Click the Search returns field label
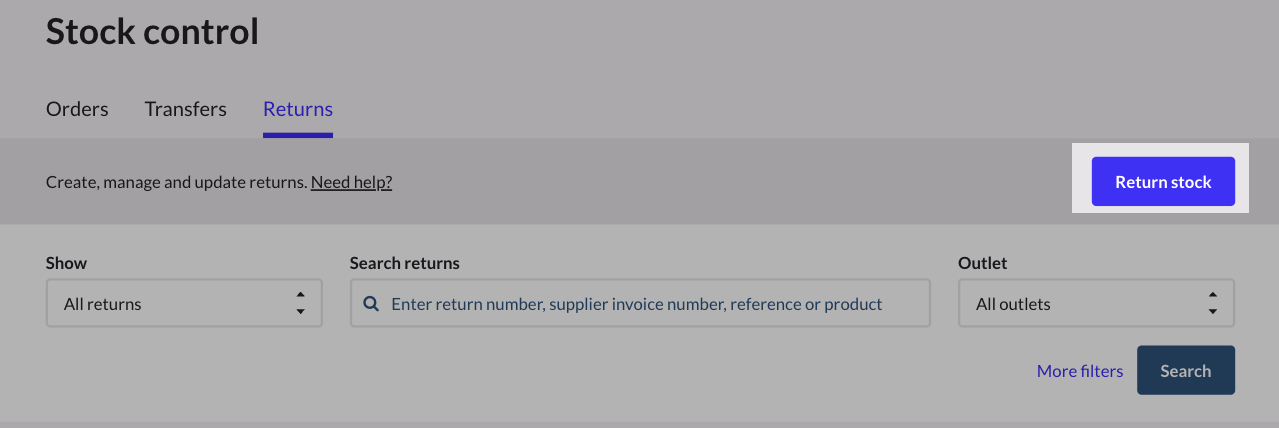The image size is (1279, 428). [x=405, y=263]
